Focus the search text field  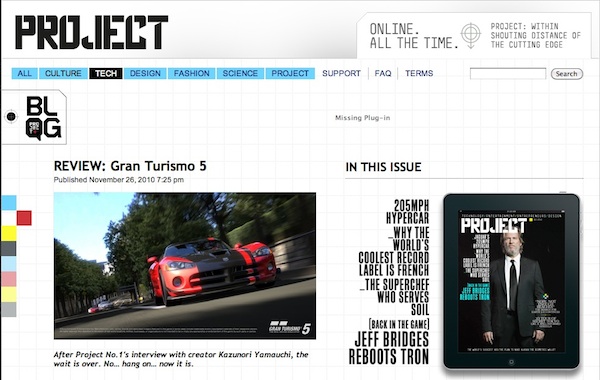508,73
